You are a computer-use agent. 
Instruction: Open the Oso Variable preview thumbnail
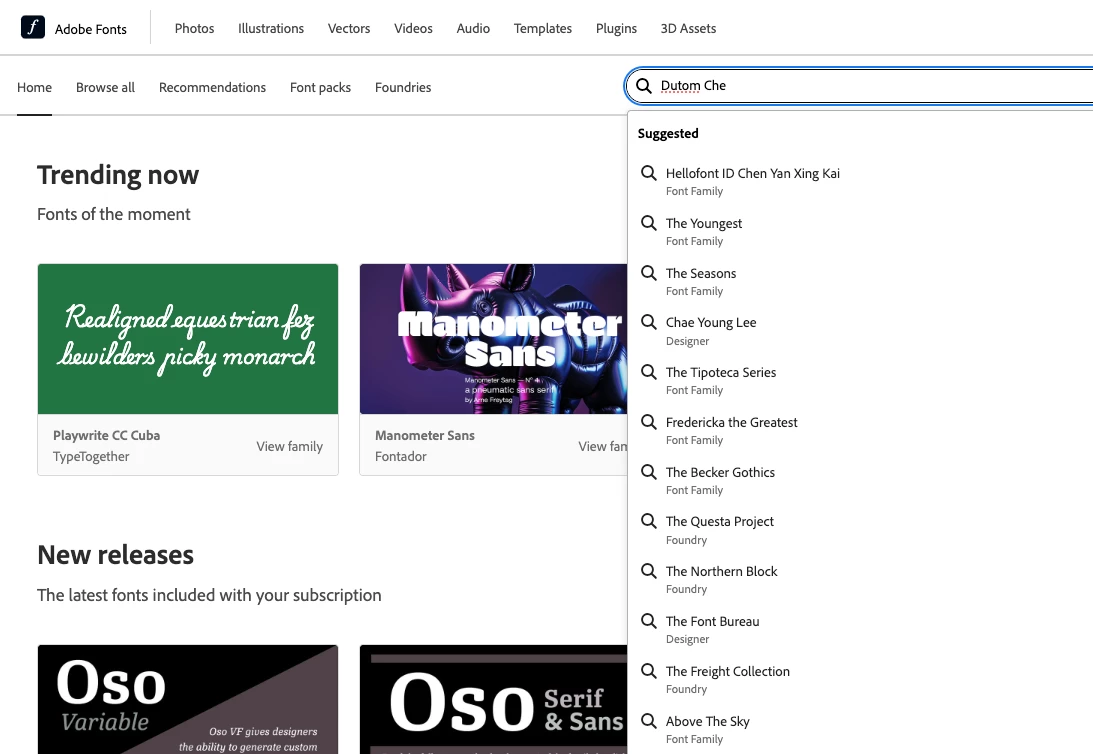188,699
